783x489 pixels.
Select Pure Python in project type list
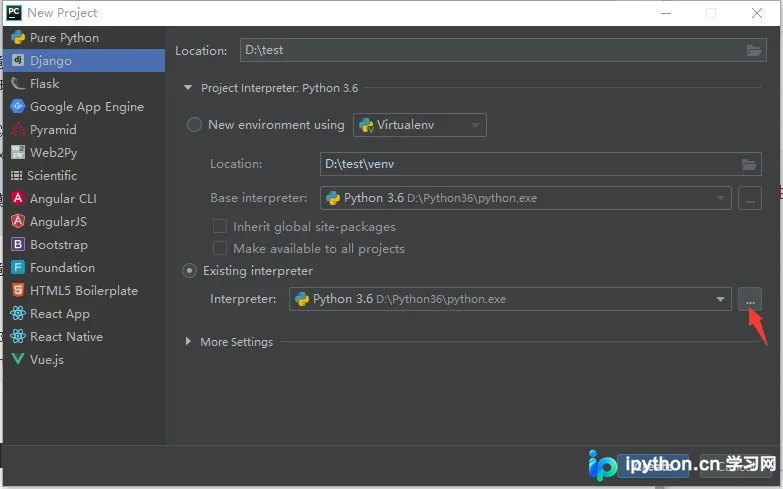tap(84, 37)
